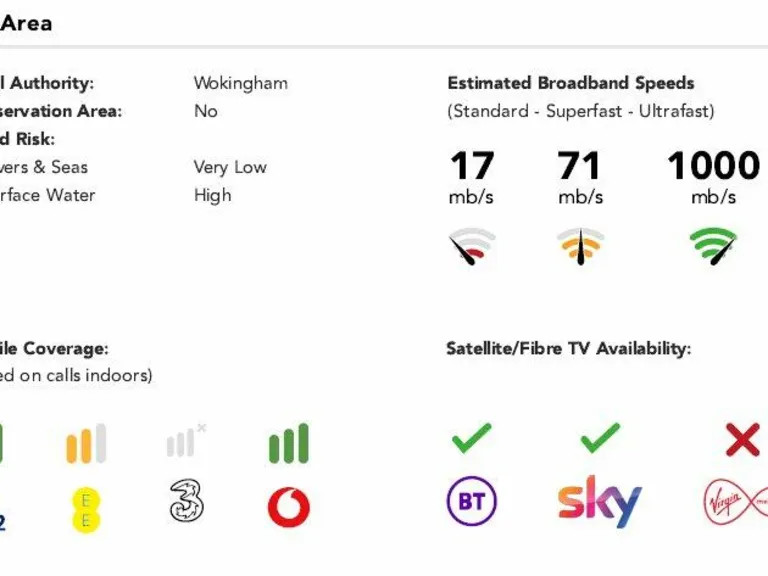Click the red Vodafone logo
This screenshot has width=768, height=576.
(288, 507)
